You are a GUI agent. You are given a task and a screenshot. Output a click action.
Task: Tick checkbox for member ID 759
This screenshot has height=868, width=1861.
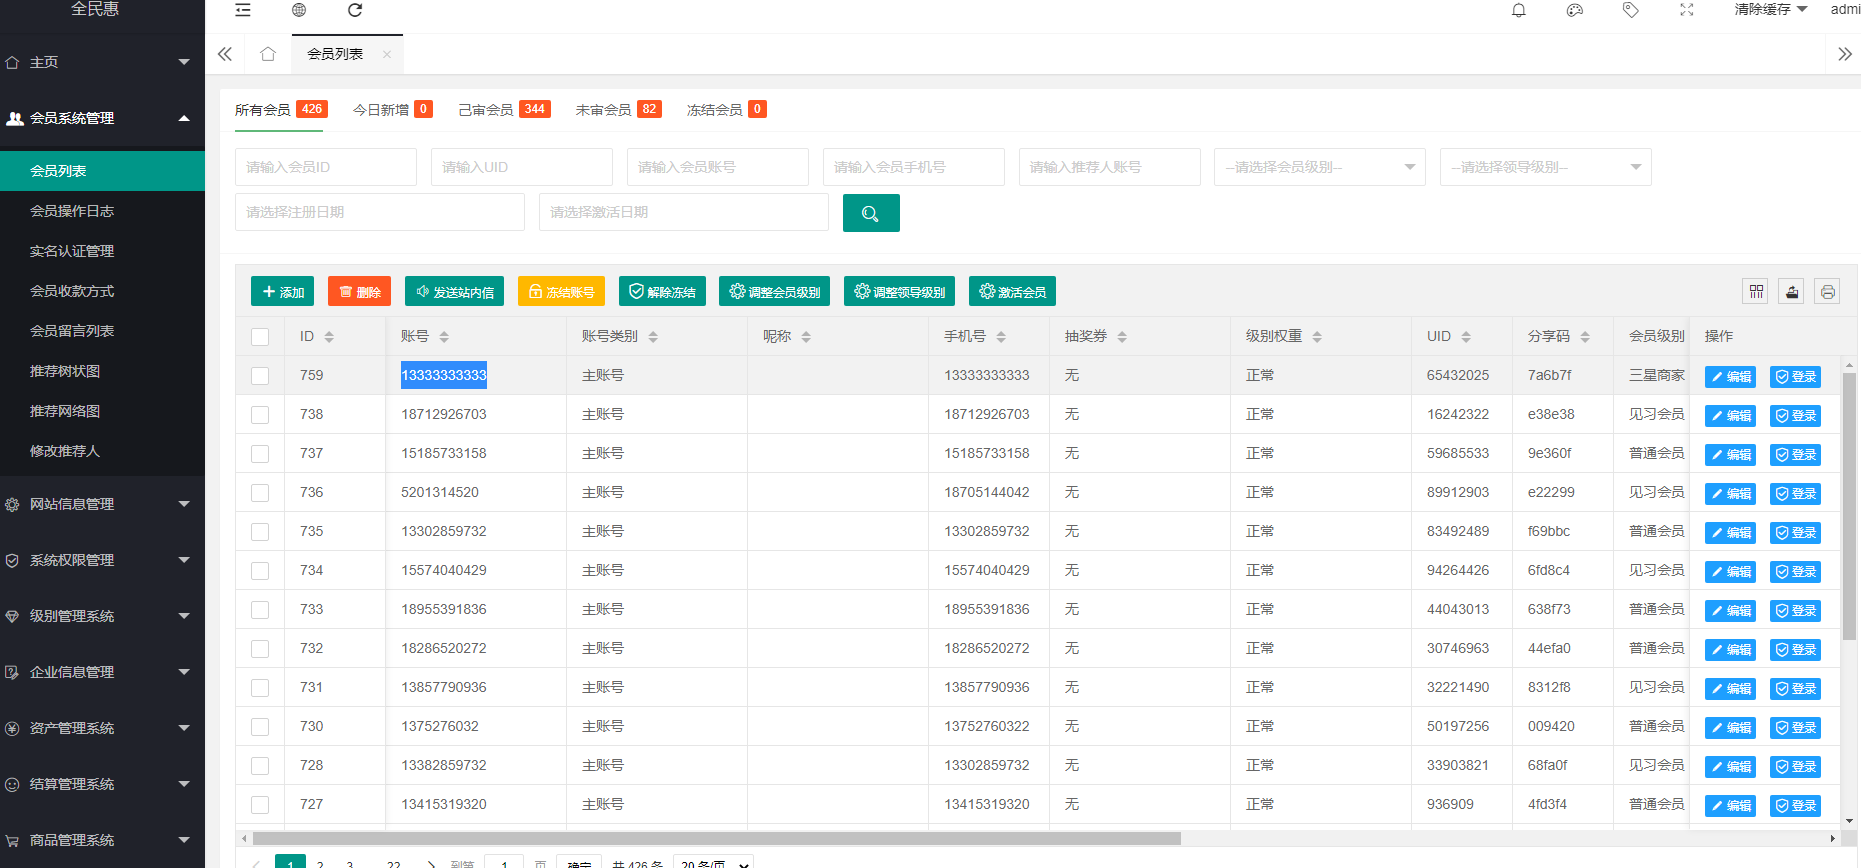click(x=260, y=376)
